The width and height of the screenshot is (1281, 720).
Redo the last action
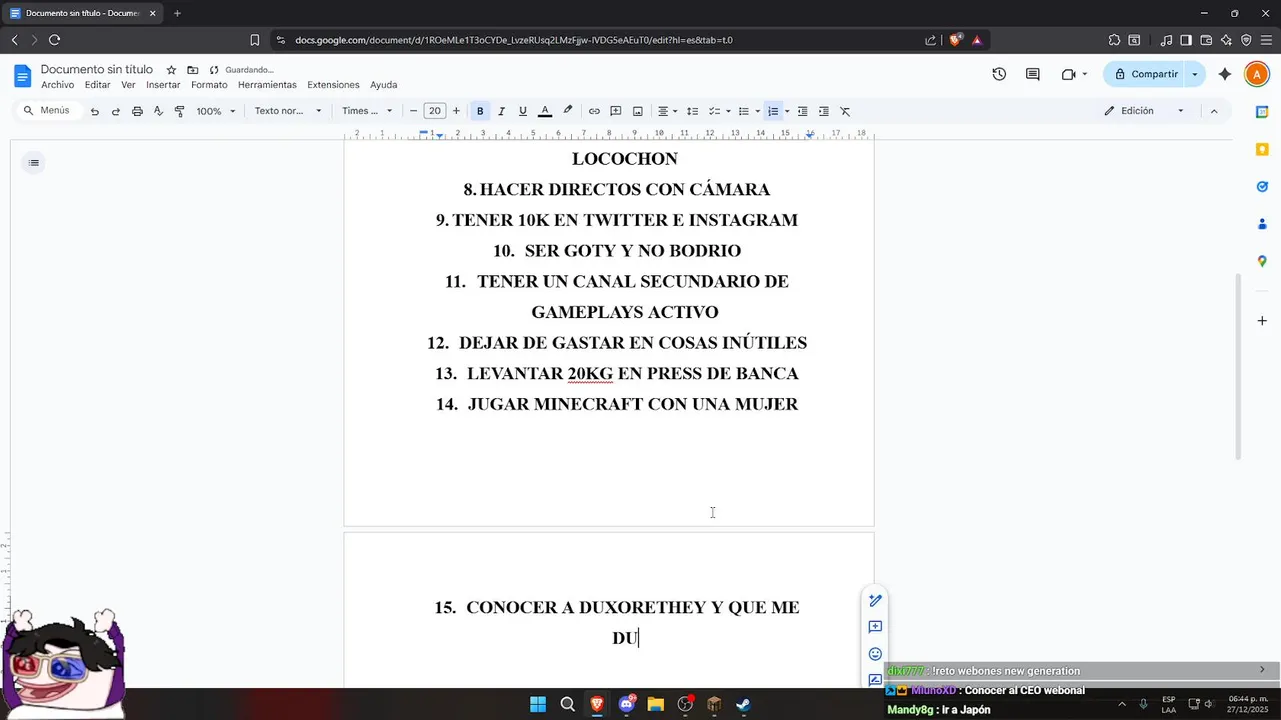(x=116, y=111)
